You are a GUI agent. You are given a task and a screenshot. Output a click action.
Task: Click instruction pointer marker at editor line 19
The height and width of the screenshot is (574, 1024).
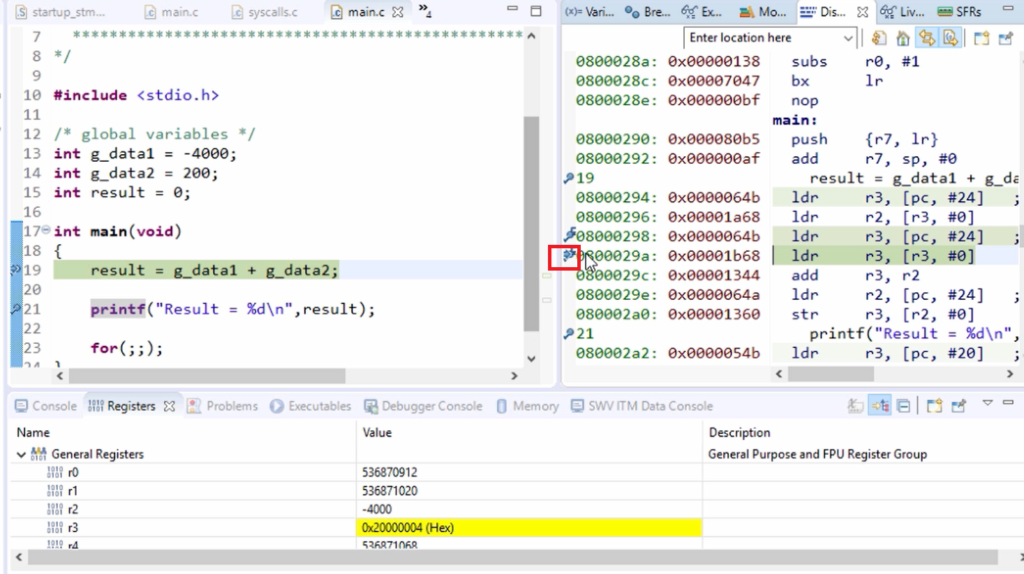coord(16,270)
